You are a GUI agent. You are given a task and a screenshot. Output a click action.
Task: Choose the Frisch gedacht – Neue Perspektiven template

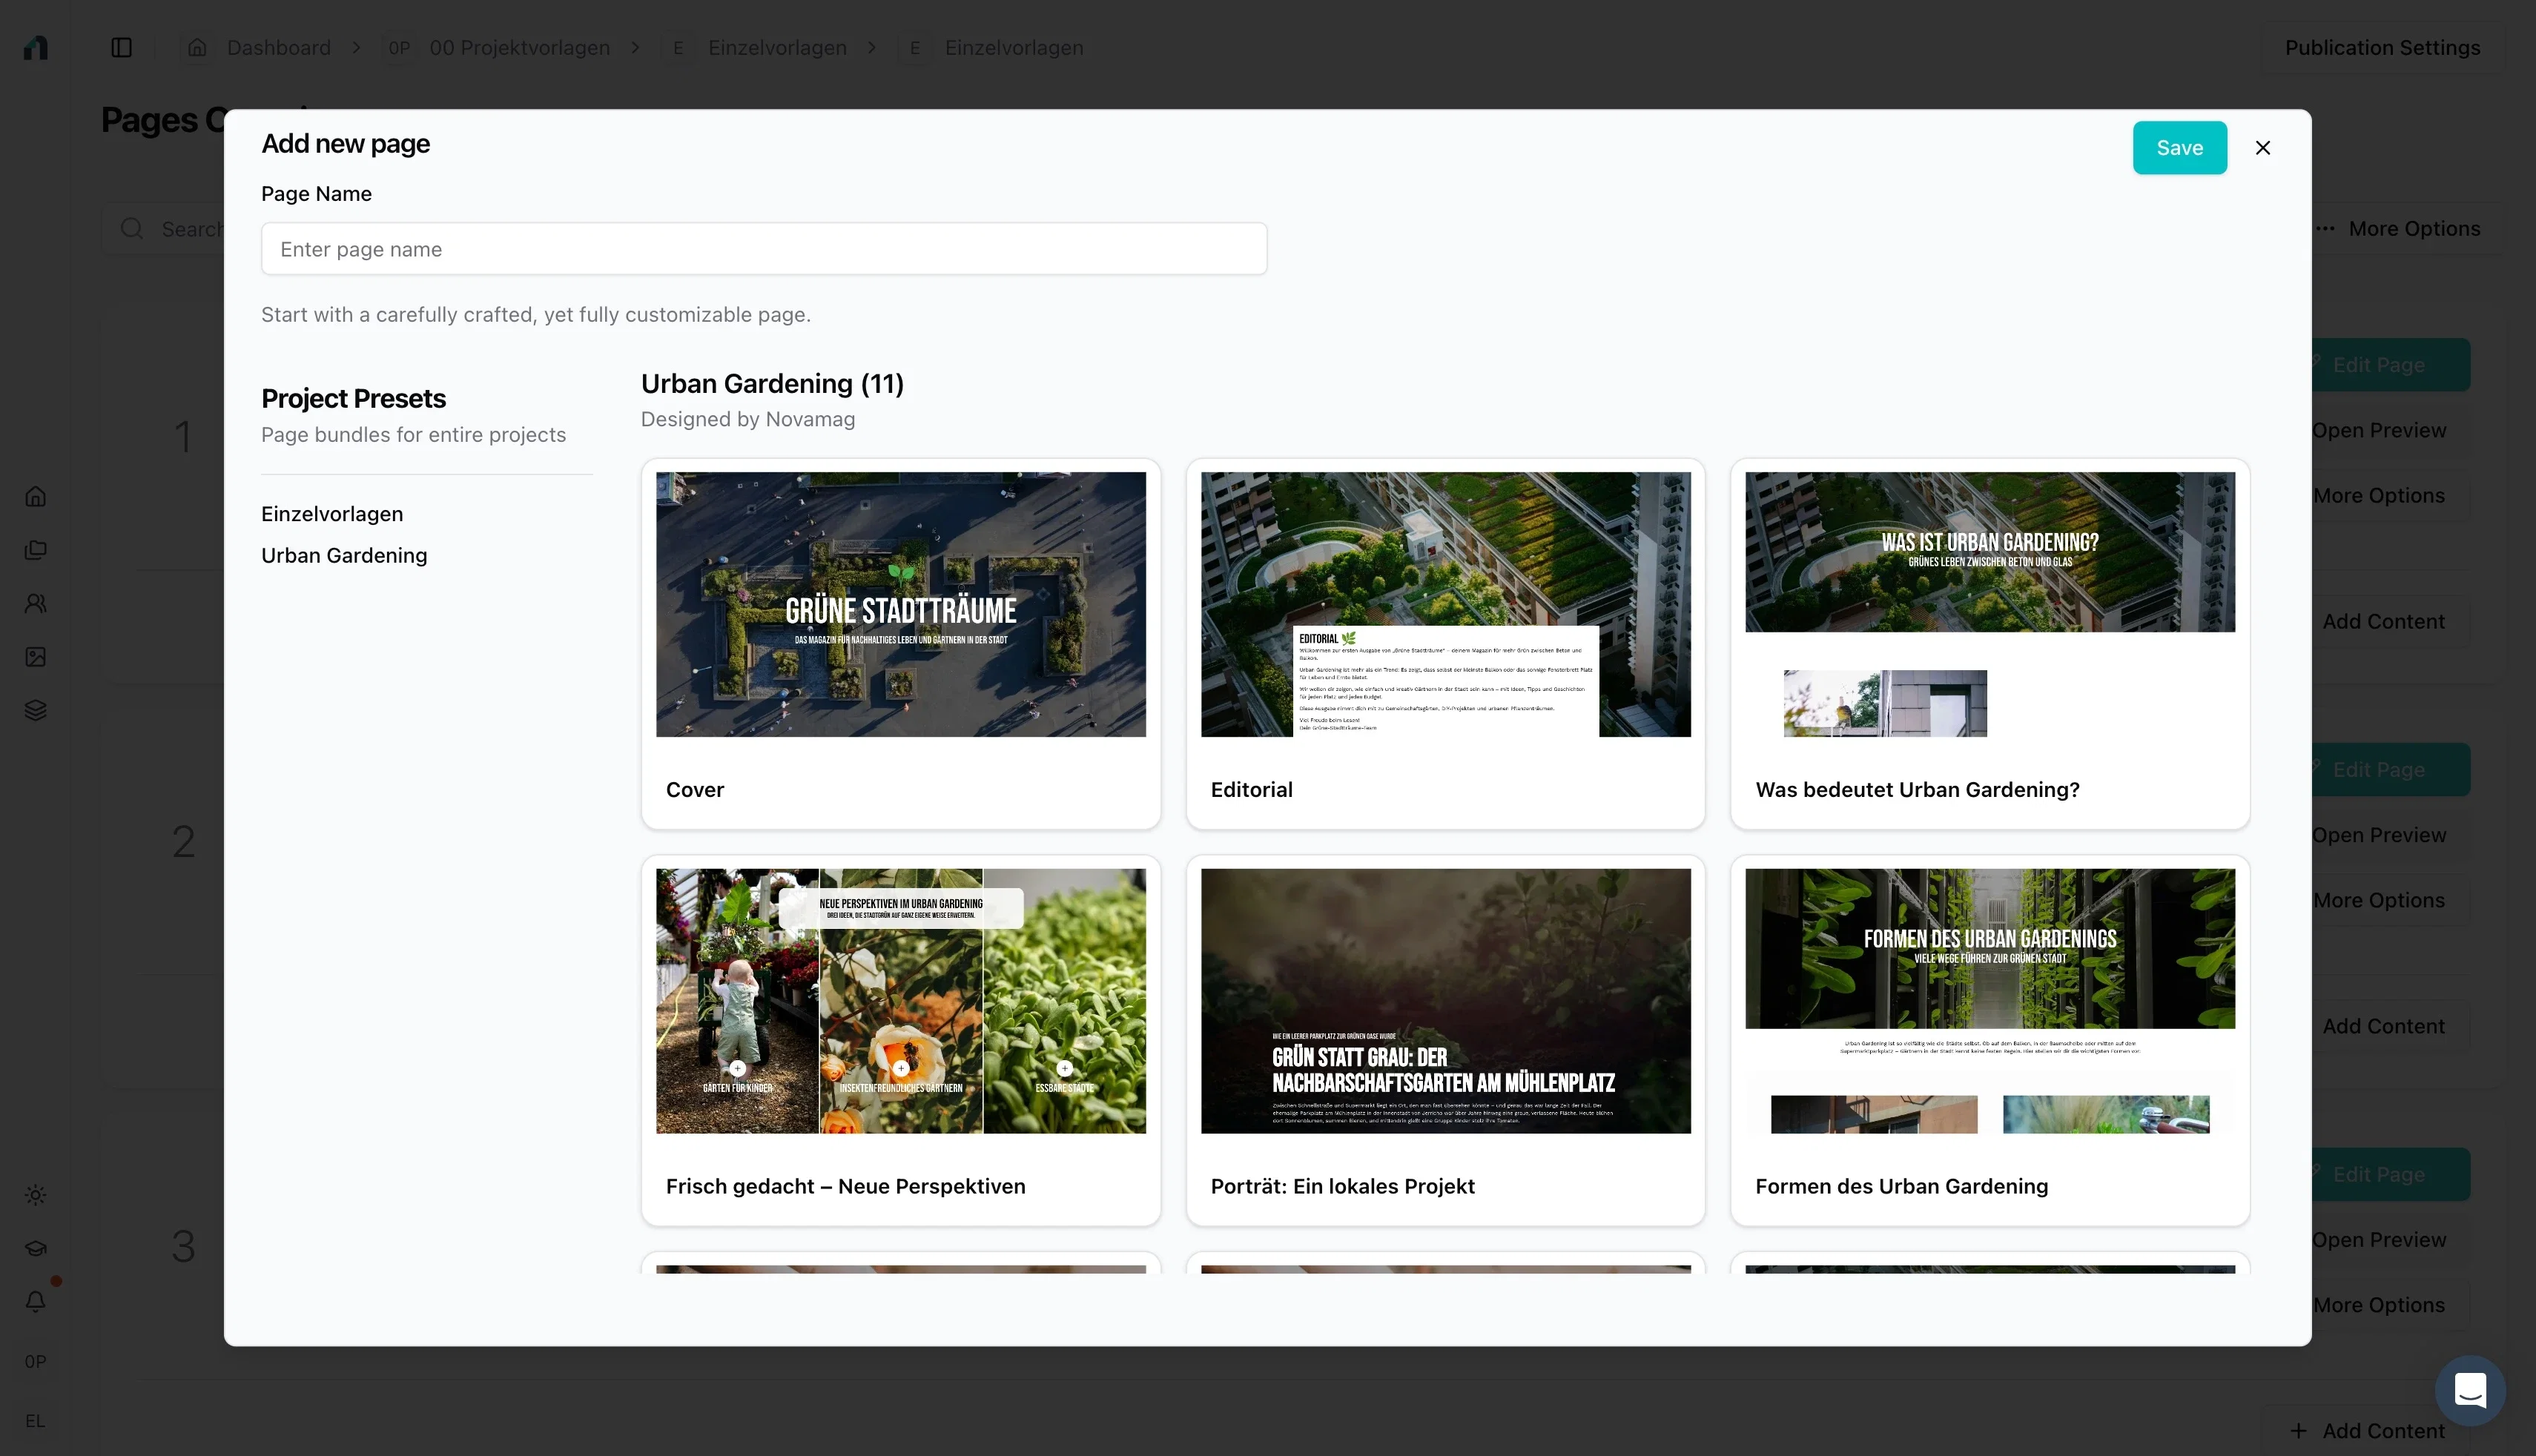pos(901,1040)
